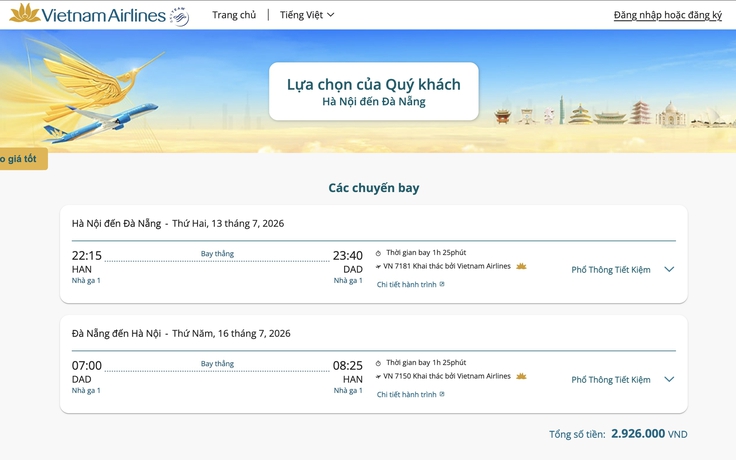Click departure time 22:15
The height and width of the screenshot is (460, 736).
click(86, 255)
